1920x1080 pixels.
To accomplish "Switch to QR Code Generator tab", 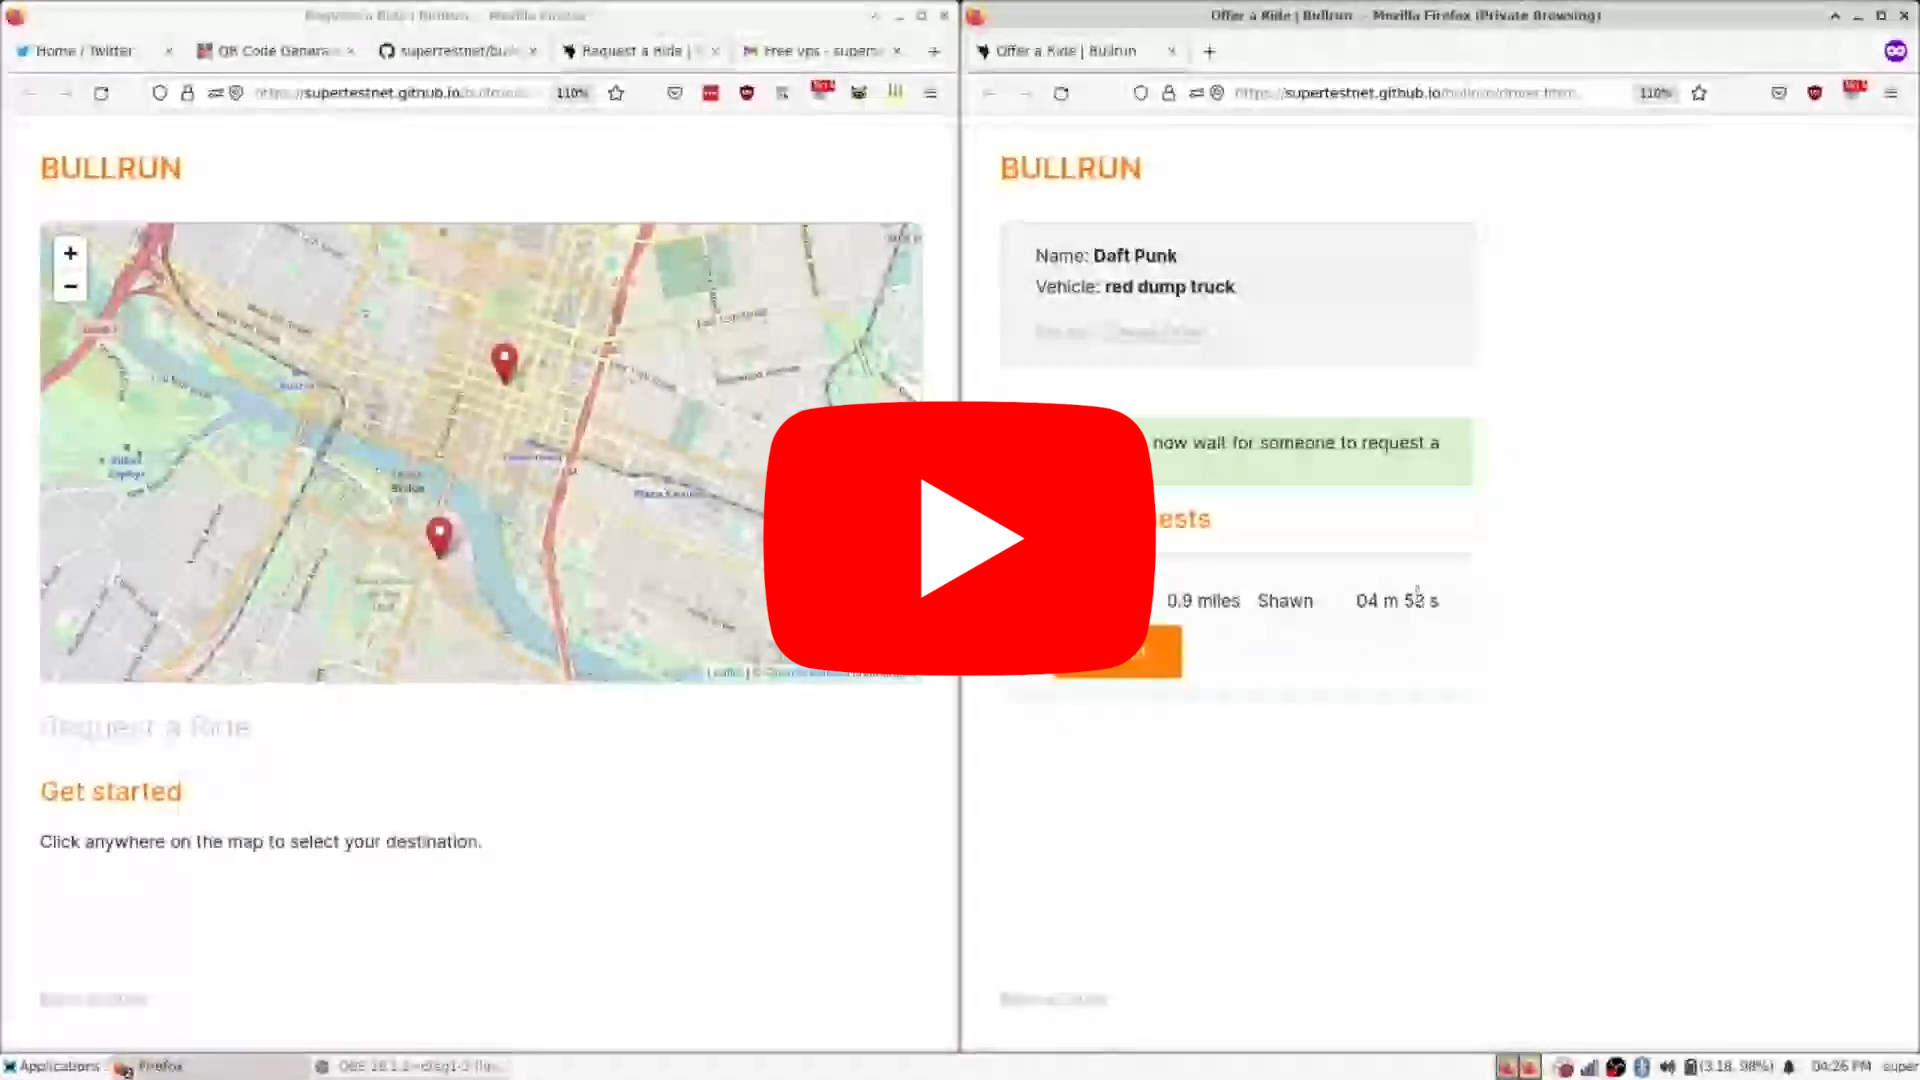I will [x=274, y=51].
